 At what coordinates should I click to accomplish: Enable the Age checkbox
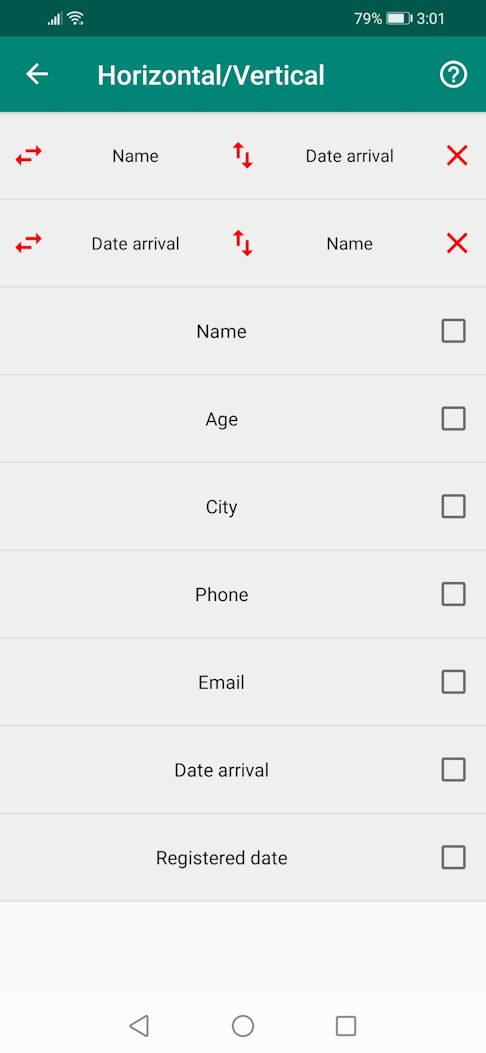pyautogui.click(x=453, y=419)
